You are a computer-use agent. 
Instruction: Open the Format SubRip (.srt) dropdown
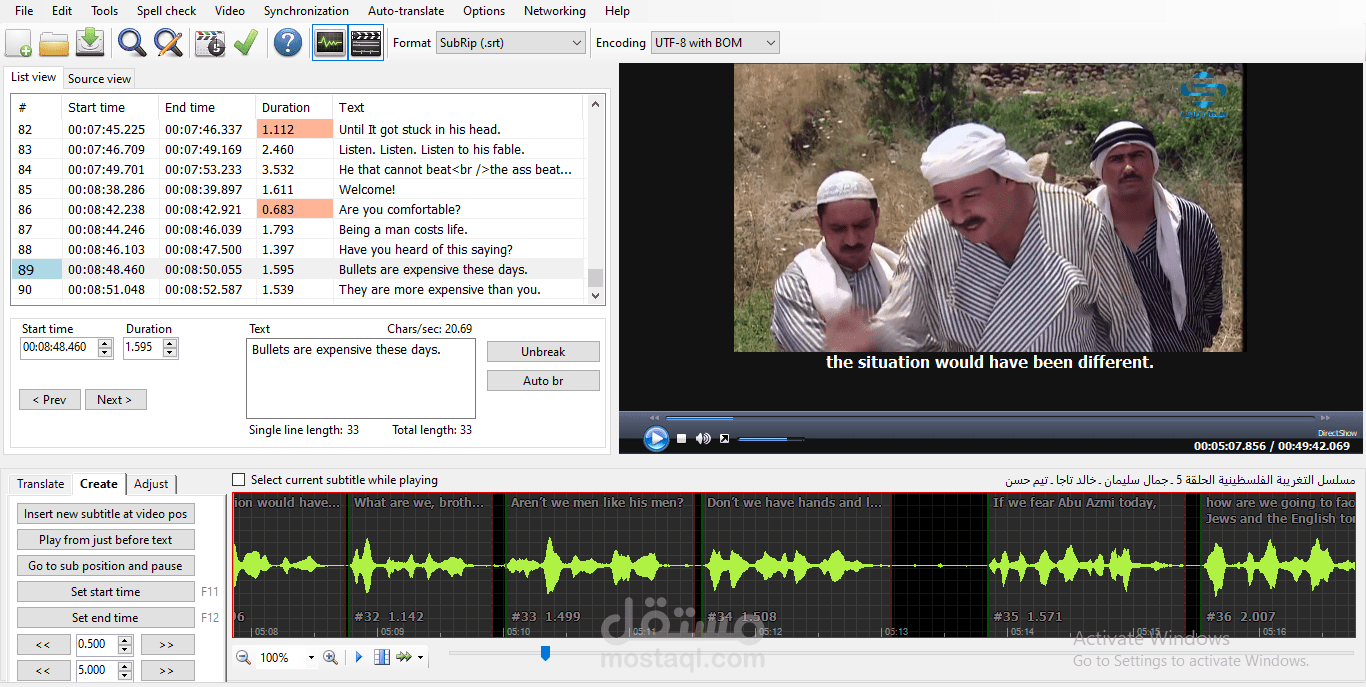coord(511,43)
